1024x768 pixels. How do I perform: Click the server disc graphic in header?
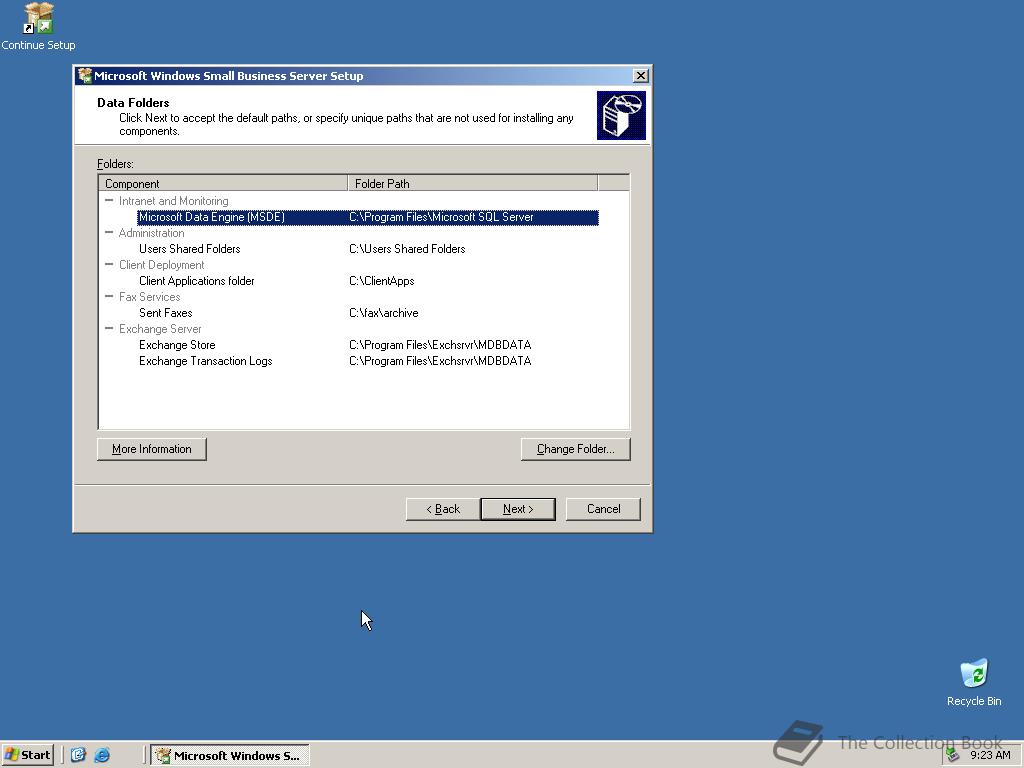click(x=621, y=116)
